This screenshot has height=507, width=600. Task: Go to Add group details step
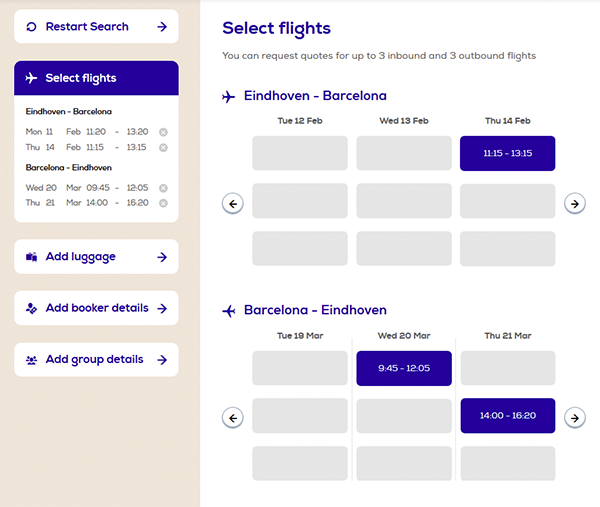[x=96, y=360]
